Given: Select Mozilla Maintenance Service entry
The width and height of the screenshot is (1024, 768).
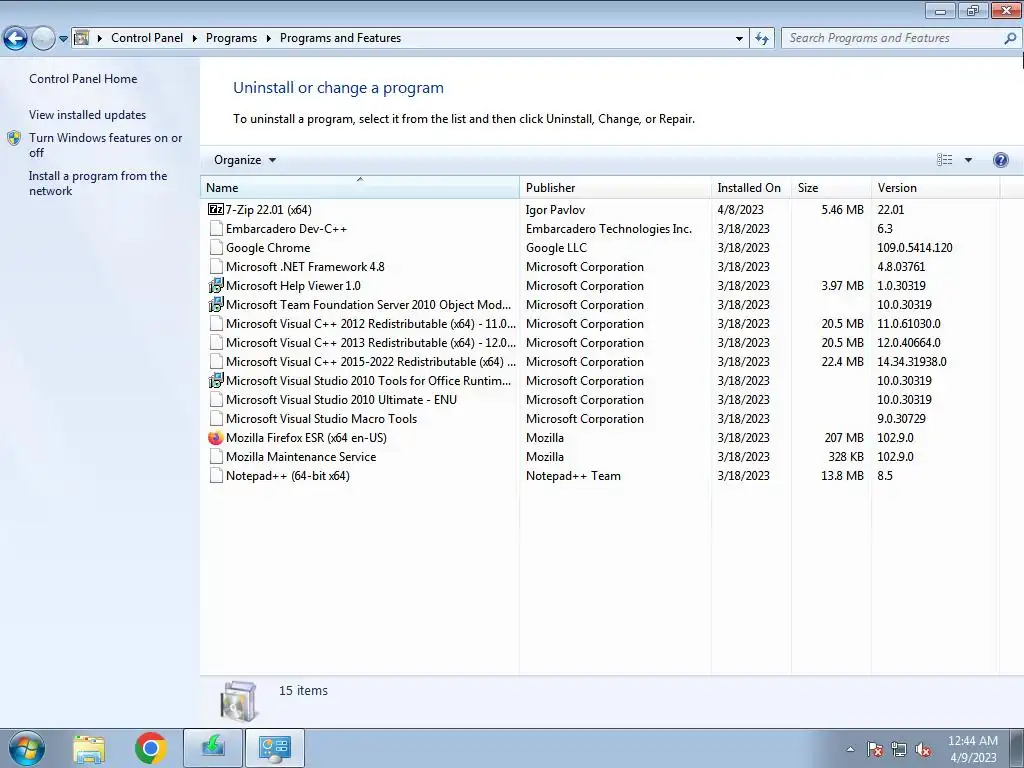Looking at the screenshot, I should [301, 456].
